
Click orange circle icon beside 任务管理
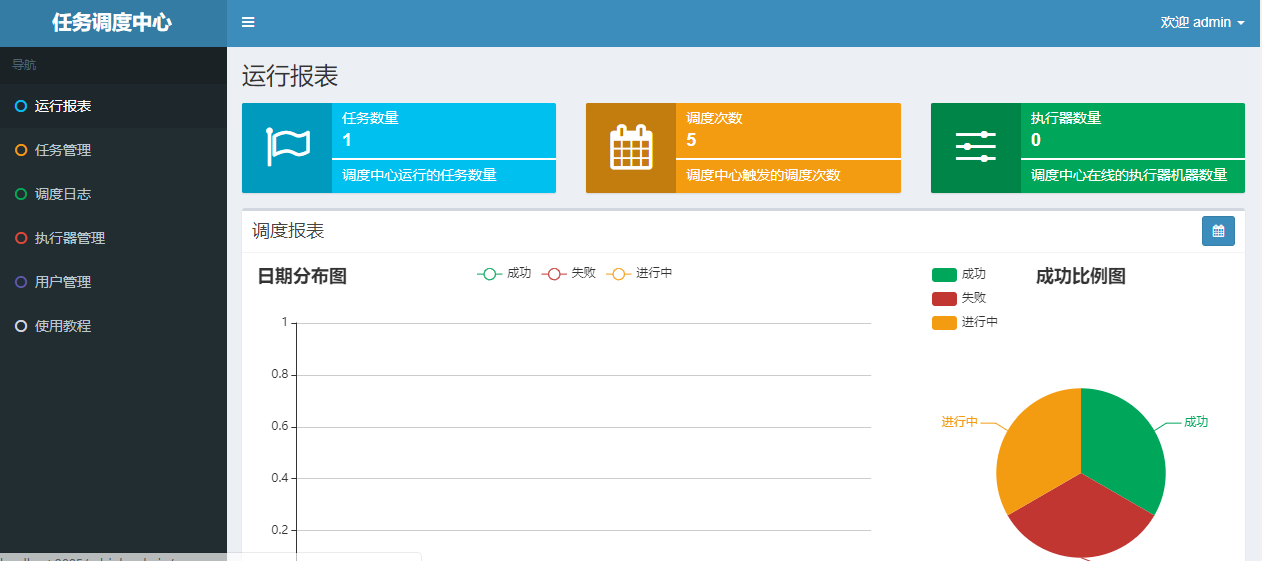pos(21,150)
